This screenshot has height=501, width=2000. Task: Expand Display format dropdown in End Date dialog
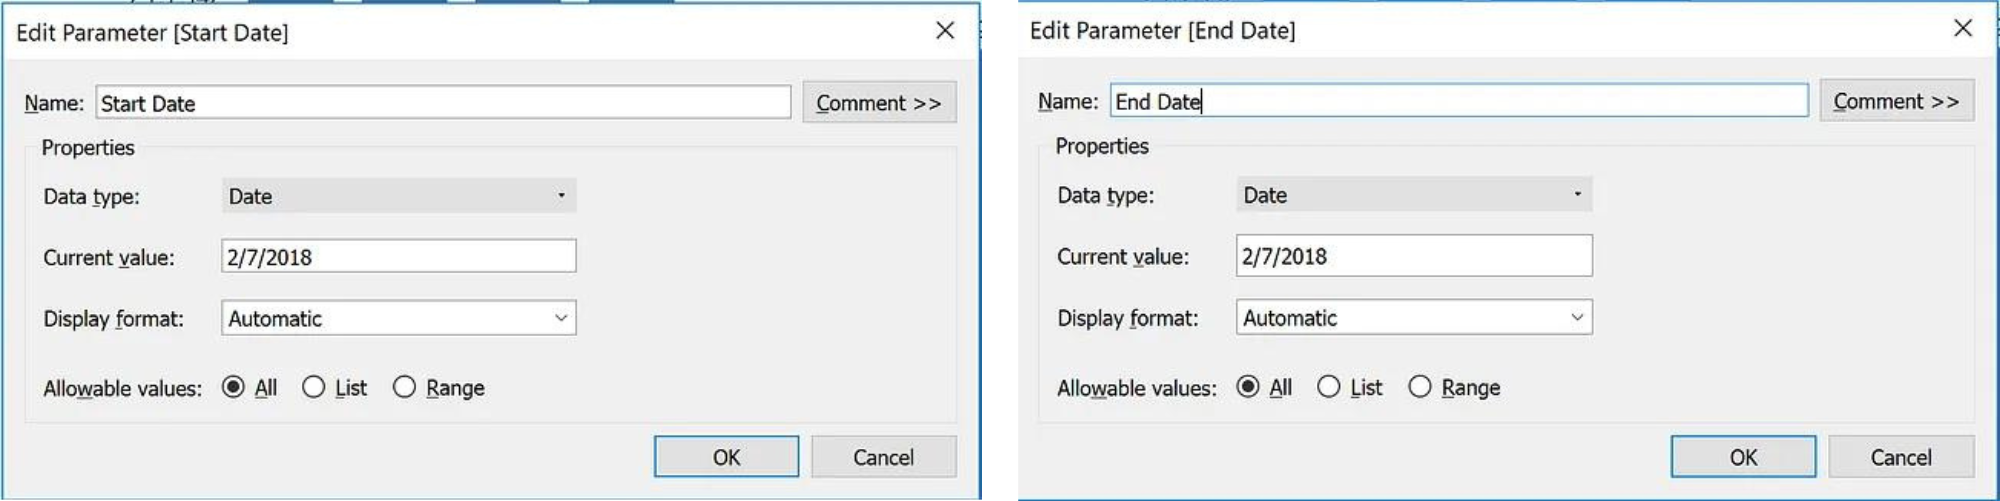(x=1414, y=317)
